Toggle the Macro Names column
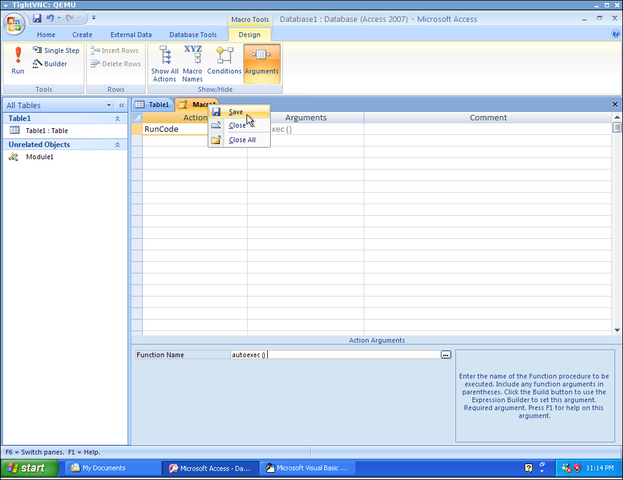The height and width of the screenshot is (480, 623). click(x=193, y=64)
